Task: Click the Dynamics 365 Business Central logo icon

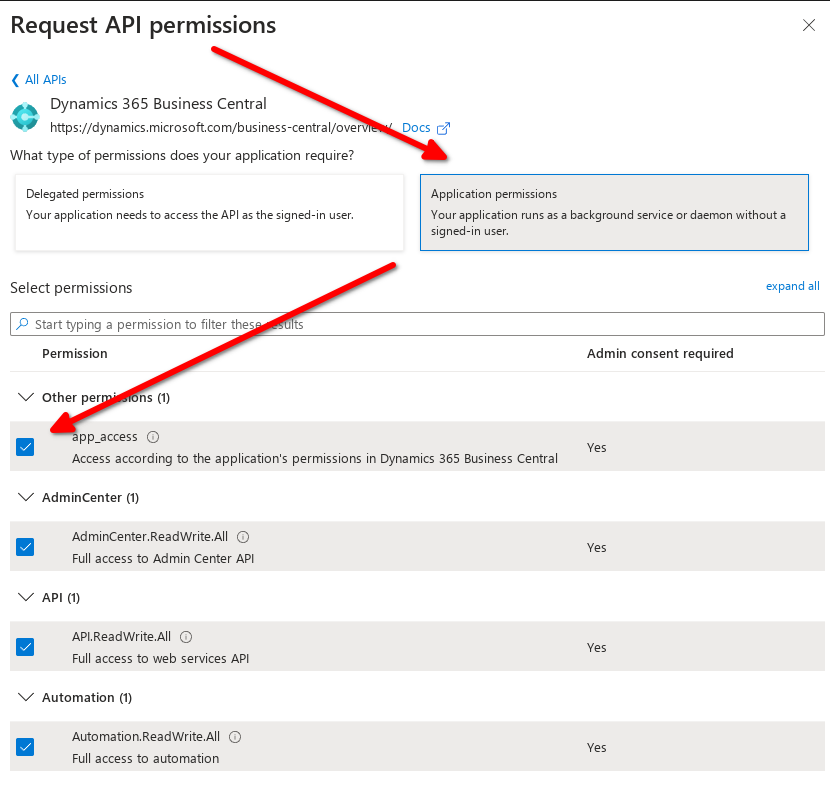Action: [x=25, y=117]
